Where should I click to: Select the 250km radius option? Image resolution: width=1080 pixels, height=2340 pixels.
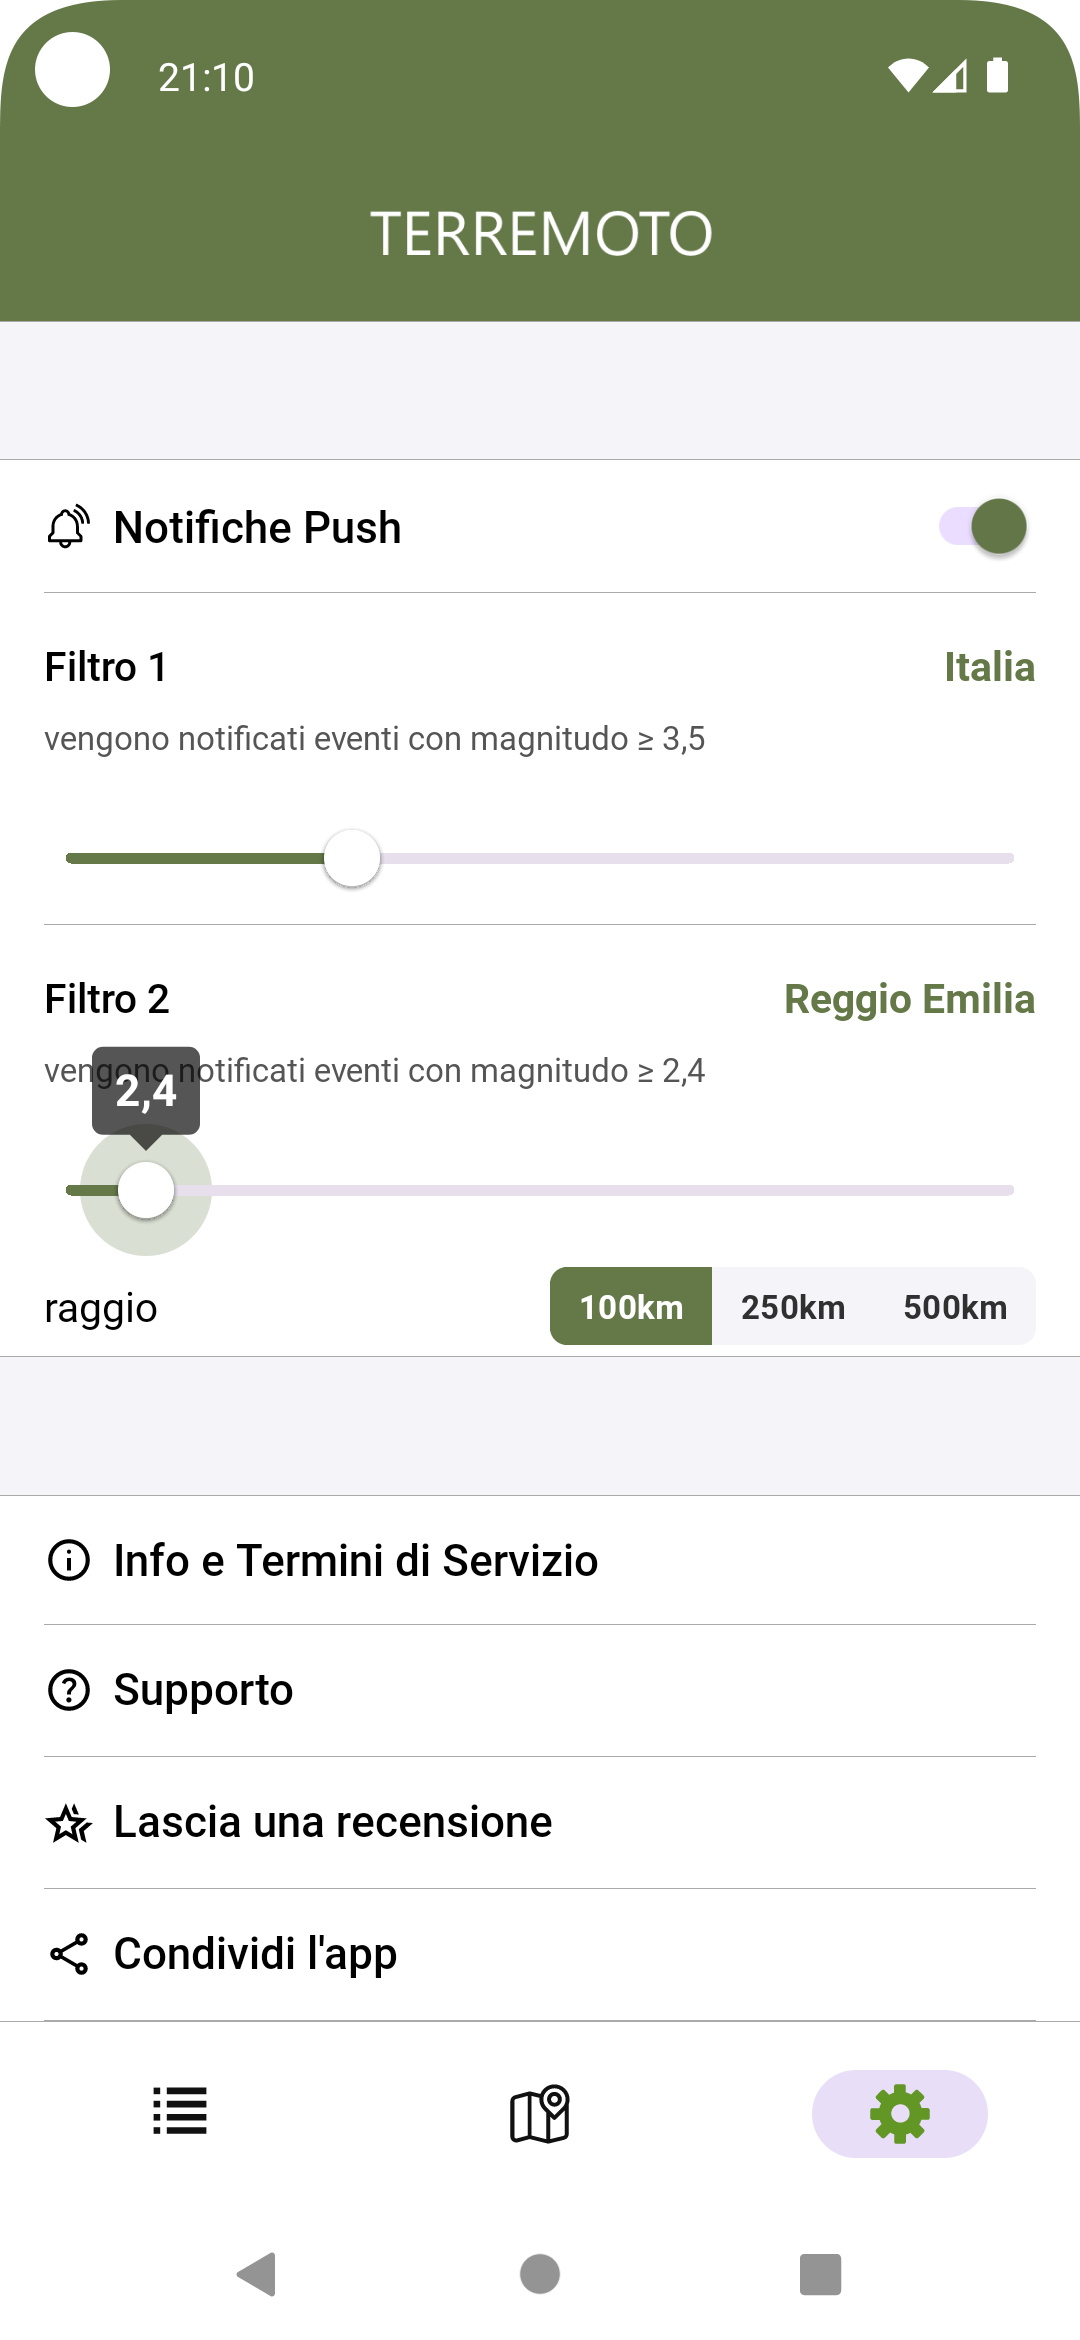[x=793, y=1307]
